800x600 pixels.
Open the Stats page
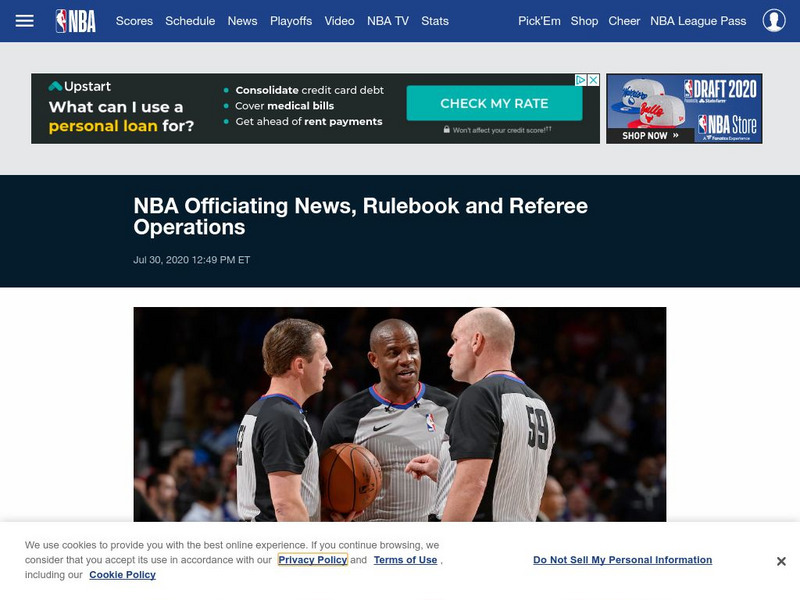(435, 21)
